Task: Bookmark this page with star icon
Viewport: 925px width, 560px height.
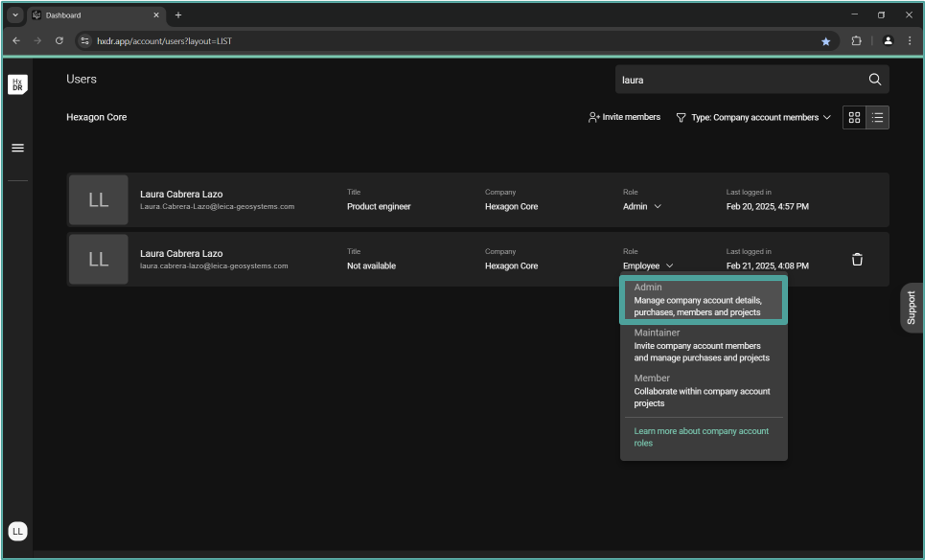Action: click(825, 41)
